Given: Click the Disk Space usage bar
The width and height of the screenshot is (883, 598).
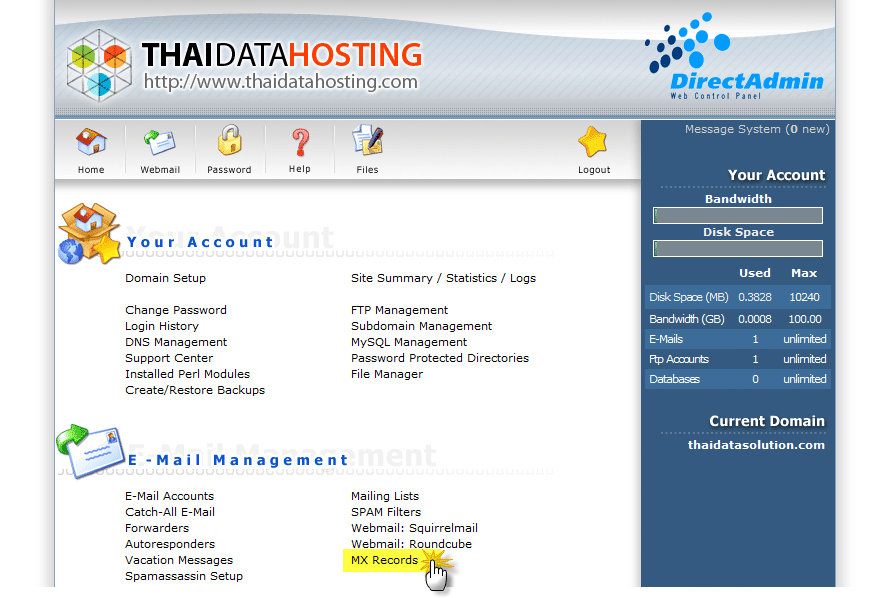Looking at the screenshot, I should click(738, 249).
